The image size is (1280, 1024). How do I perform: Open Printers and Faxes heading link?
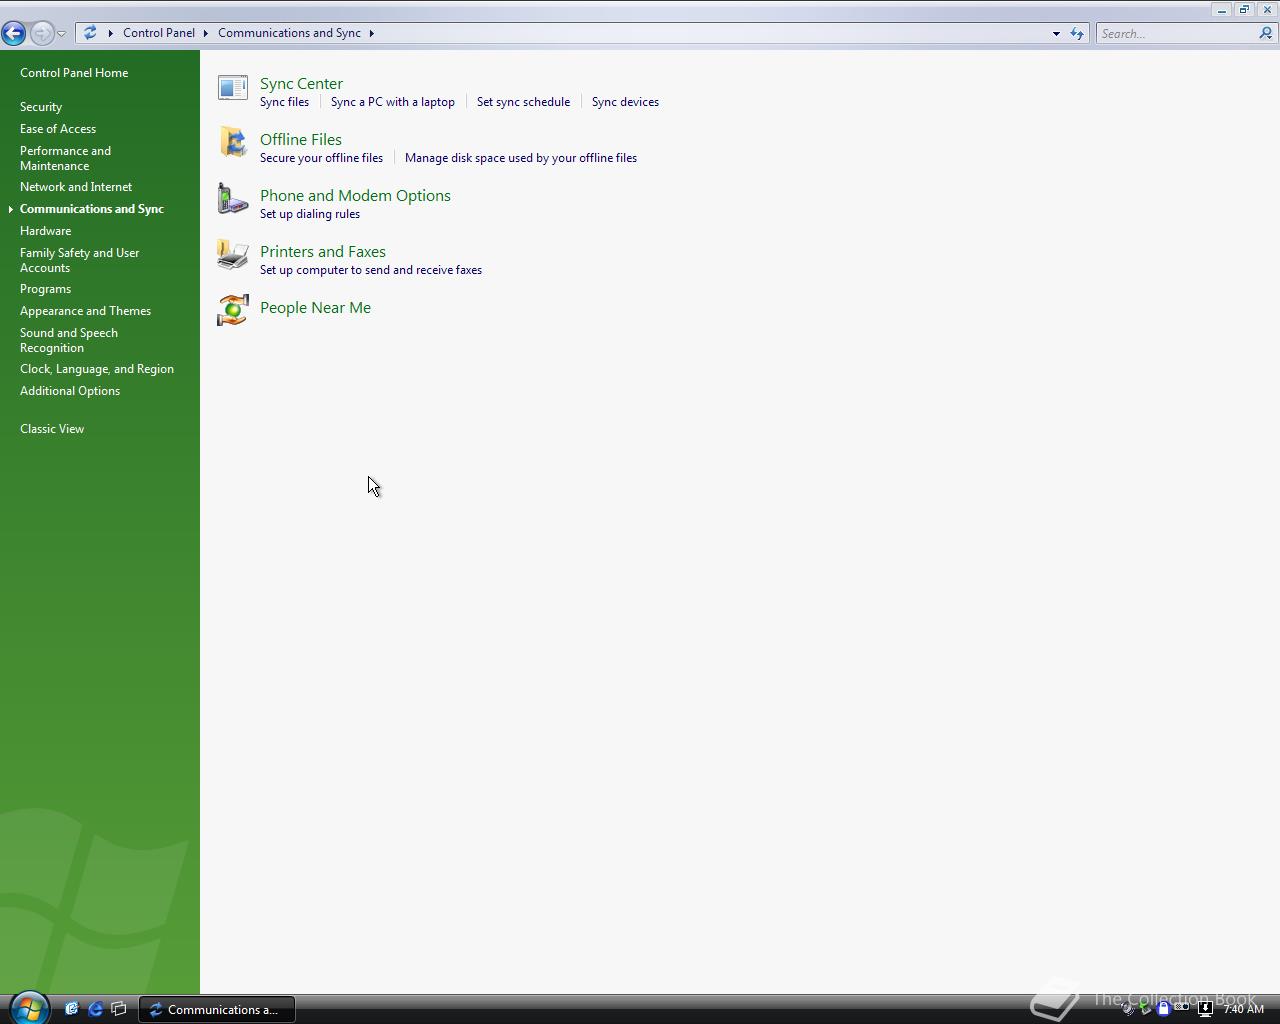pos(323,252)
